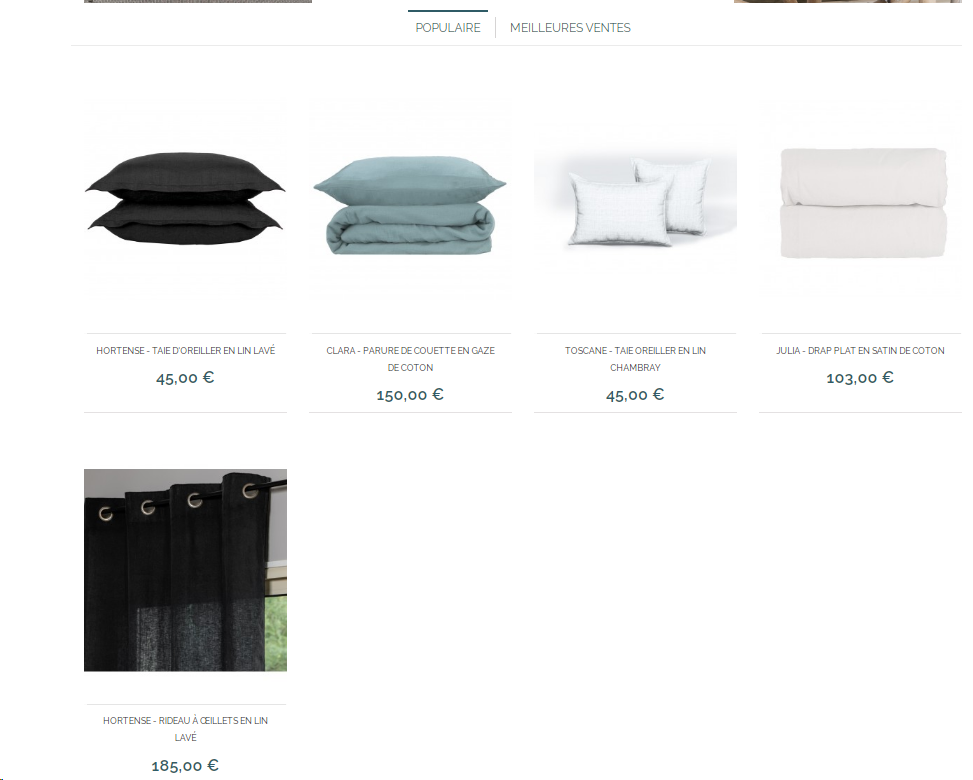Go to Julia - Drap plat en satin de coton
The image size is (973, 780).
click(x=860, y=351)
